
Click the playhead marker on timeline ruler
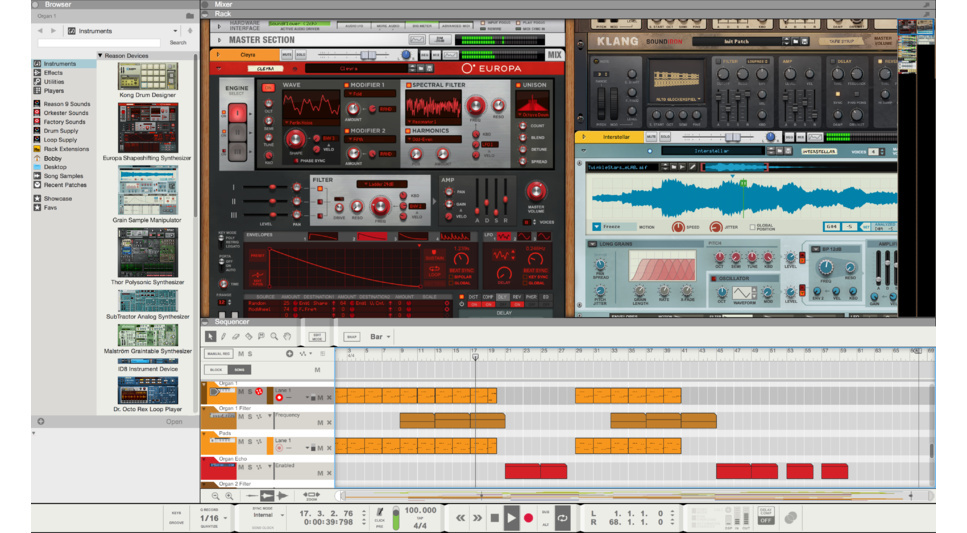coord(475,356)
